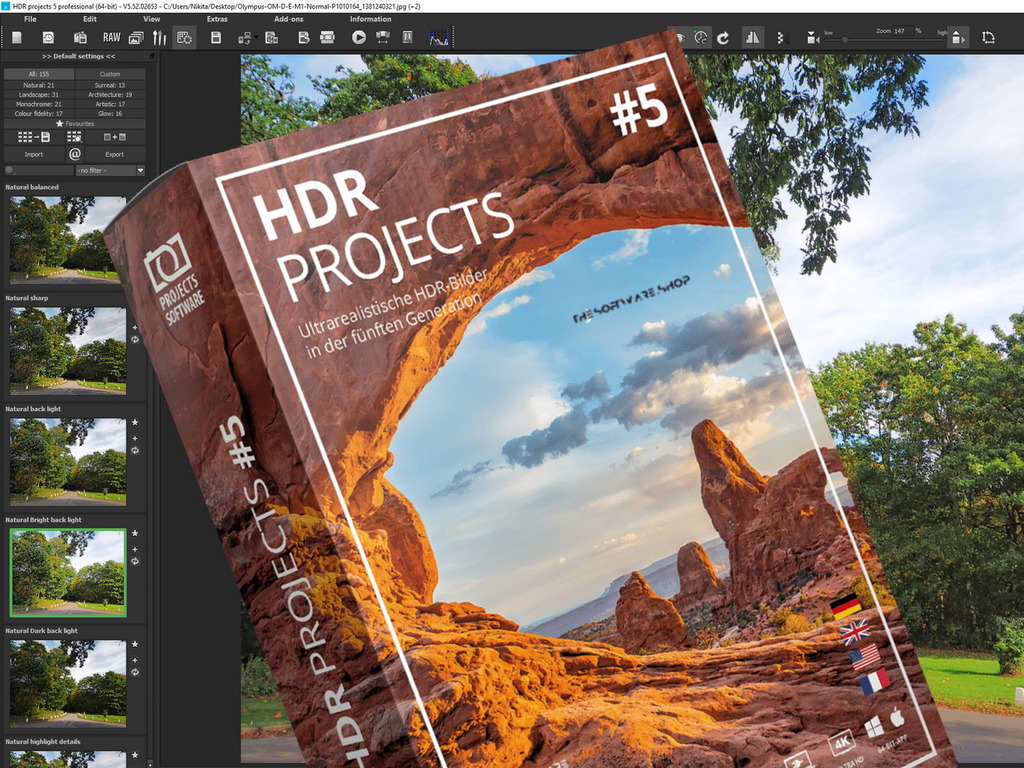Toggle the before/after comparison mirror icon
Viewport: 1024px width, 768px height.
coord(753,38)
